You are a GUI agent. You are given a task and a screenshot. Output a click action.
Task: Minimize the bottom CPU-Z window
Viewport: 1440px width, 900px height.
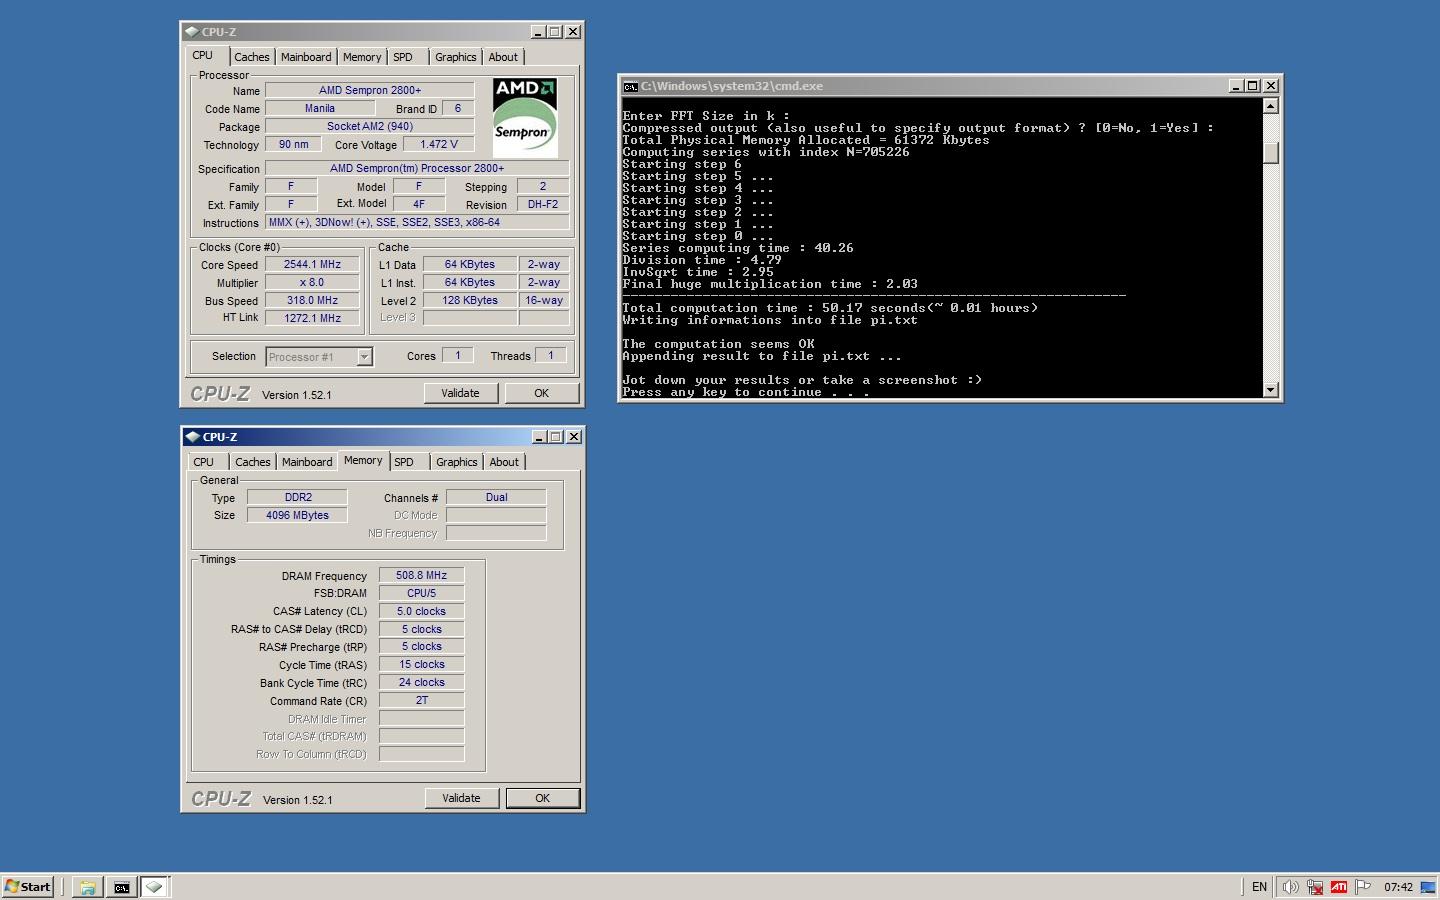click(x=538, y=437)
